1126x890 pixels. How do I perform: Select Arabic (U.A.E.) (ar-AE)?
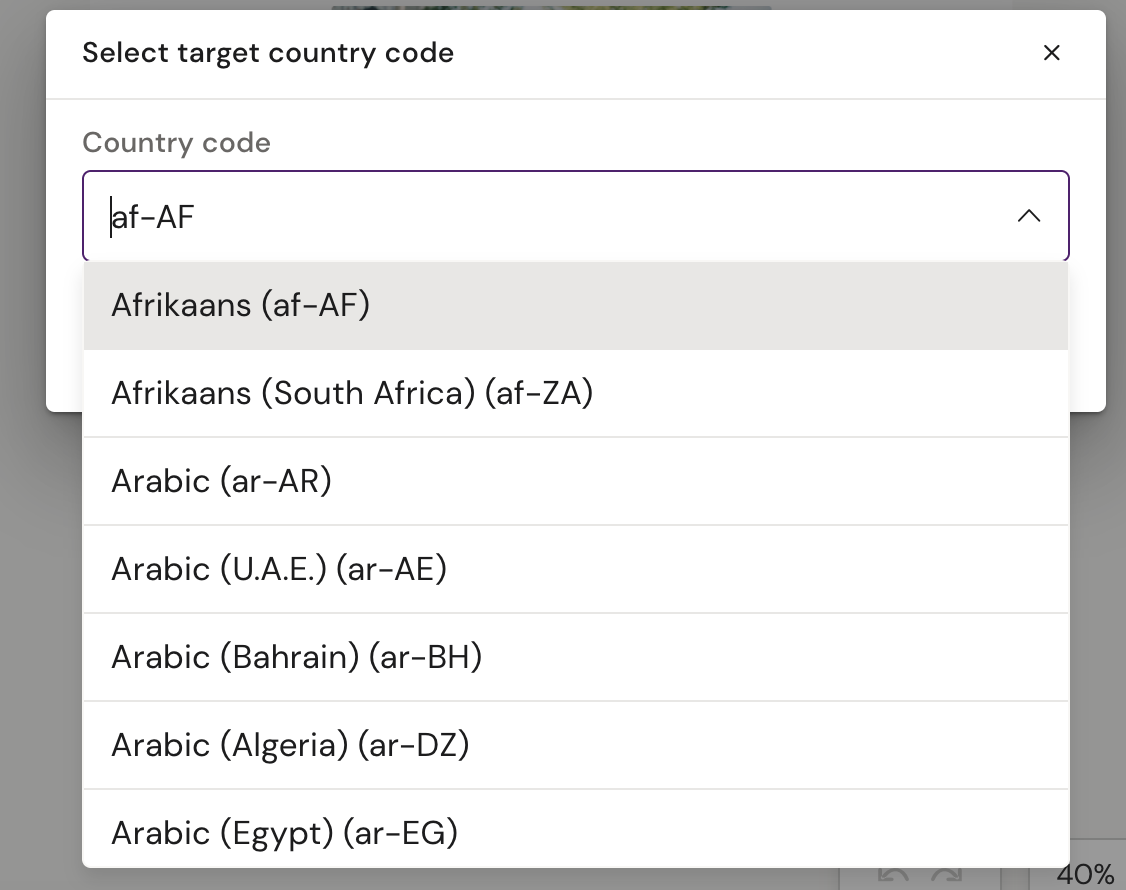pos(280,569)
